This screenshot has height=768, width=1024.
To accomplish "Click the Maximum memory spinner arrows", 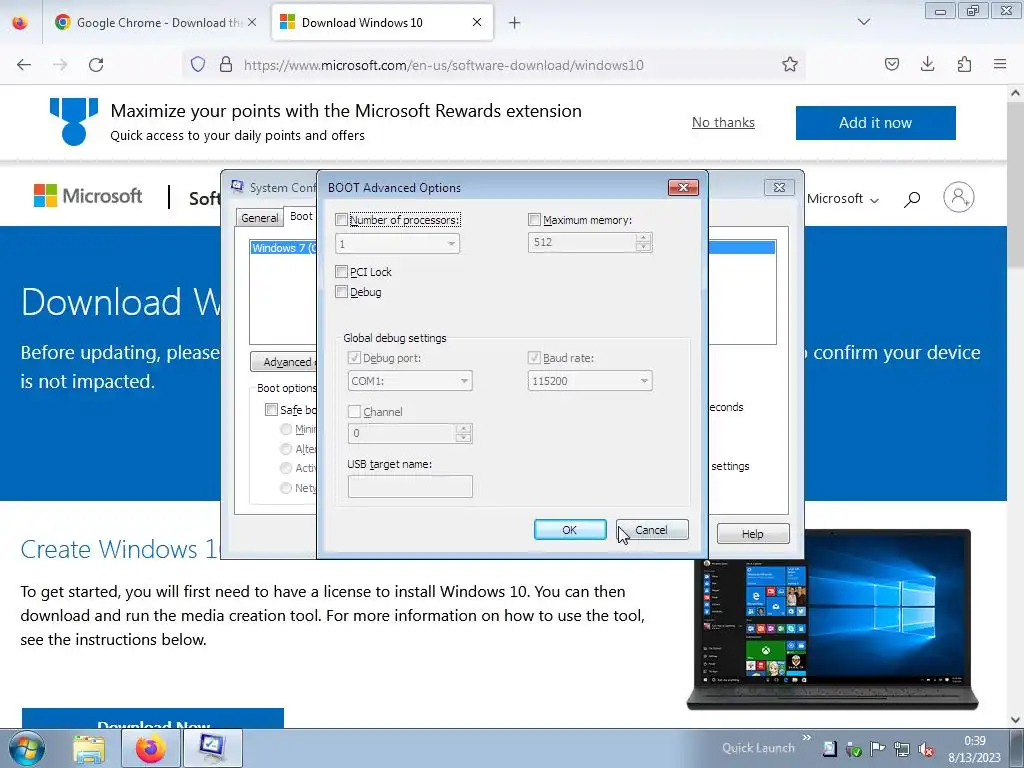I will (x=643, y=242).
